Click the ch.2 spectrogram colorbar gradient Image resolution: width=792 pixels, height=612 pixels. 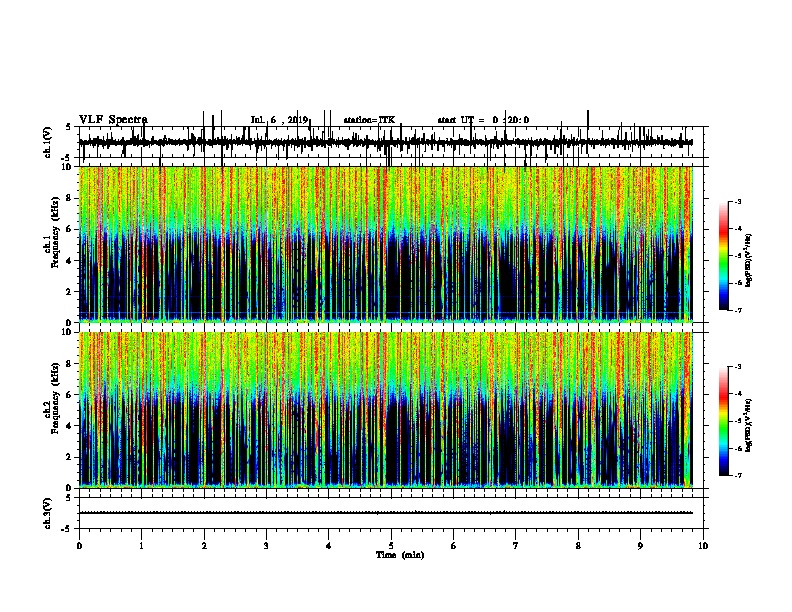pyautogui.click(x=723, y=421)
